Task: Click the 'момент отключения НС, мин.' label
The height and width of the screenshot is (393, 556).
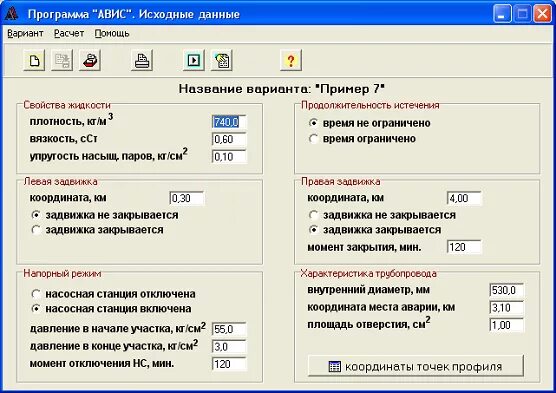Action: click(102, 364)
